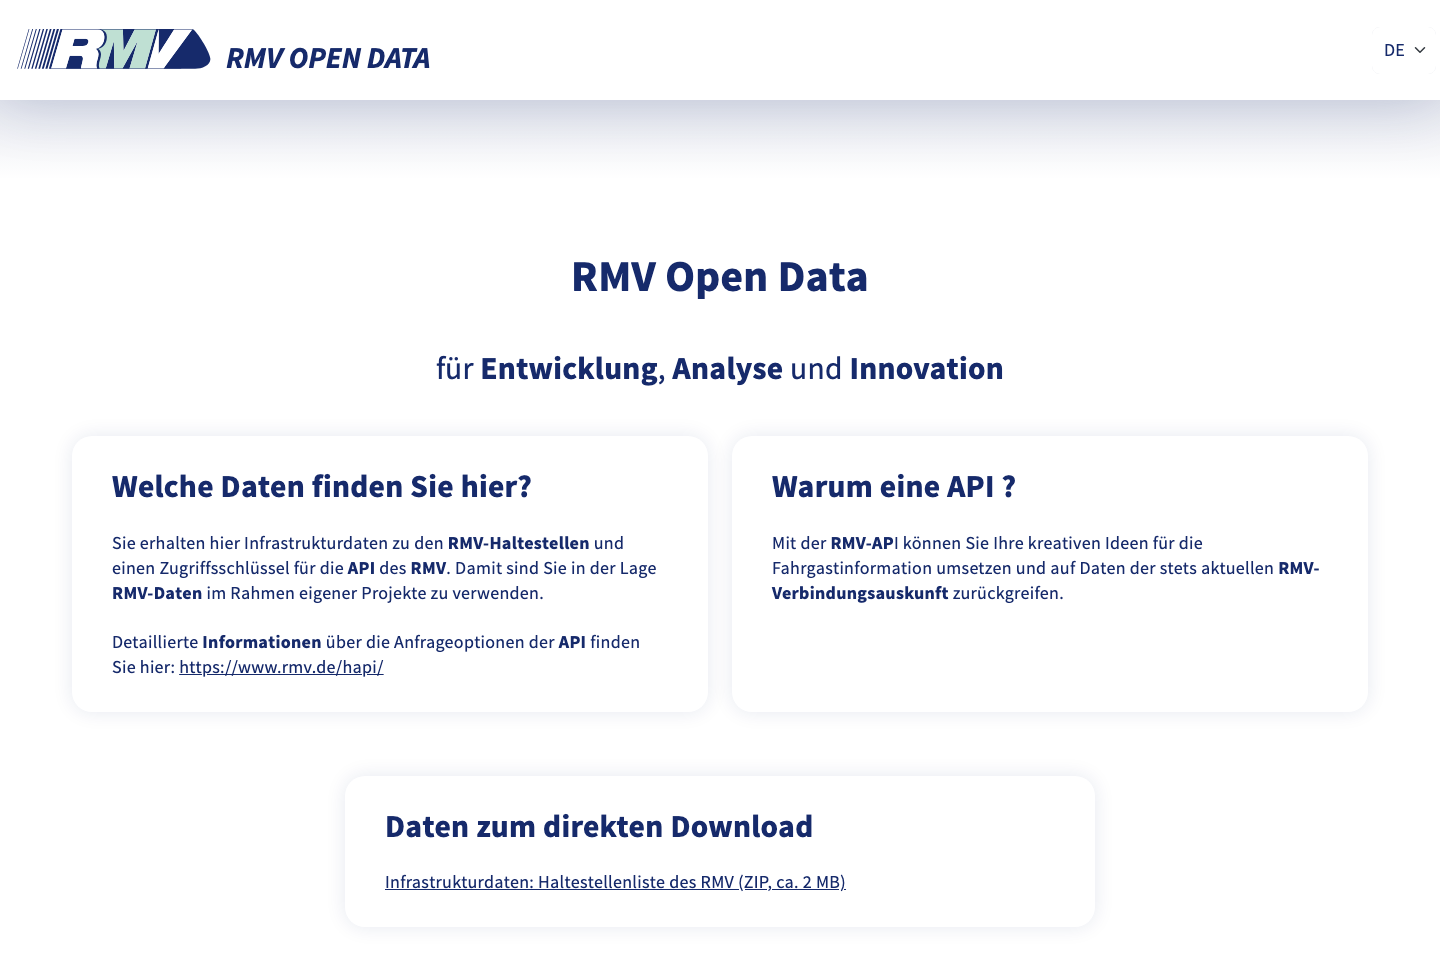Click the bold "RMV-Haltestellen" text

pyautogui.click(x=518, y=543)
